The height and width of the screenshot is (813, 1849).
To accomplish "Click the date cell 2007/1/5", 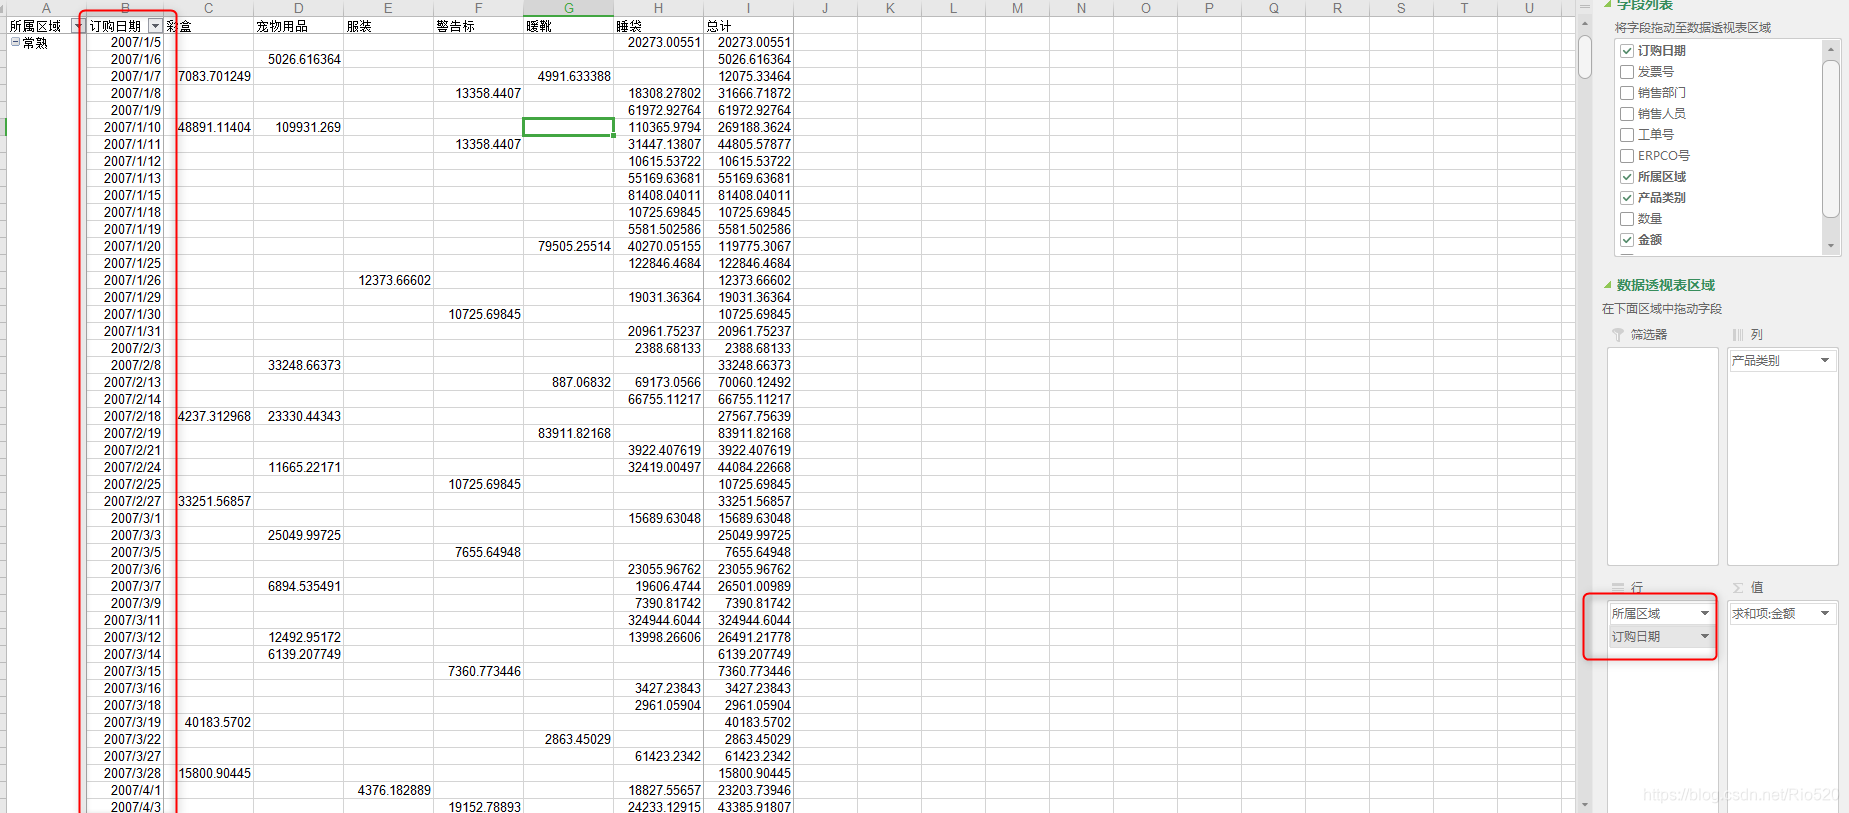I will (x=125, y=43).
